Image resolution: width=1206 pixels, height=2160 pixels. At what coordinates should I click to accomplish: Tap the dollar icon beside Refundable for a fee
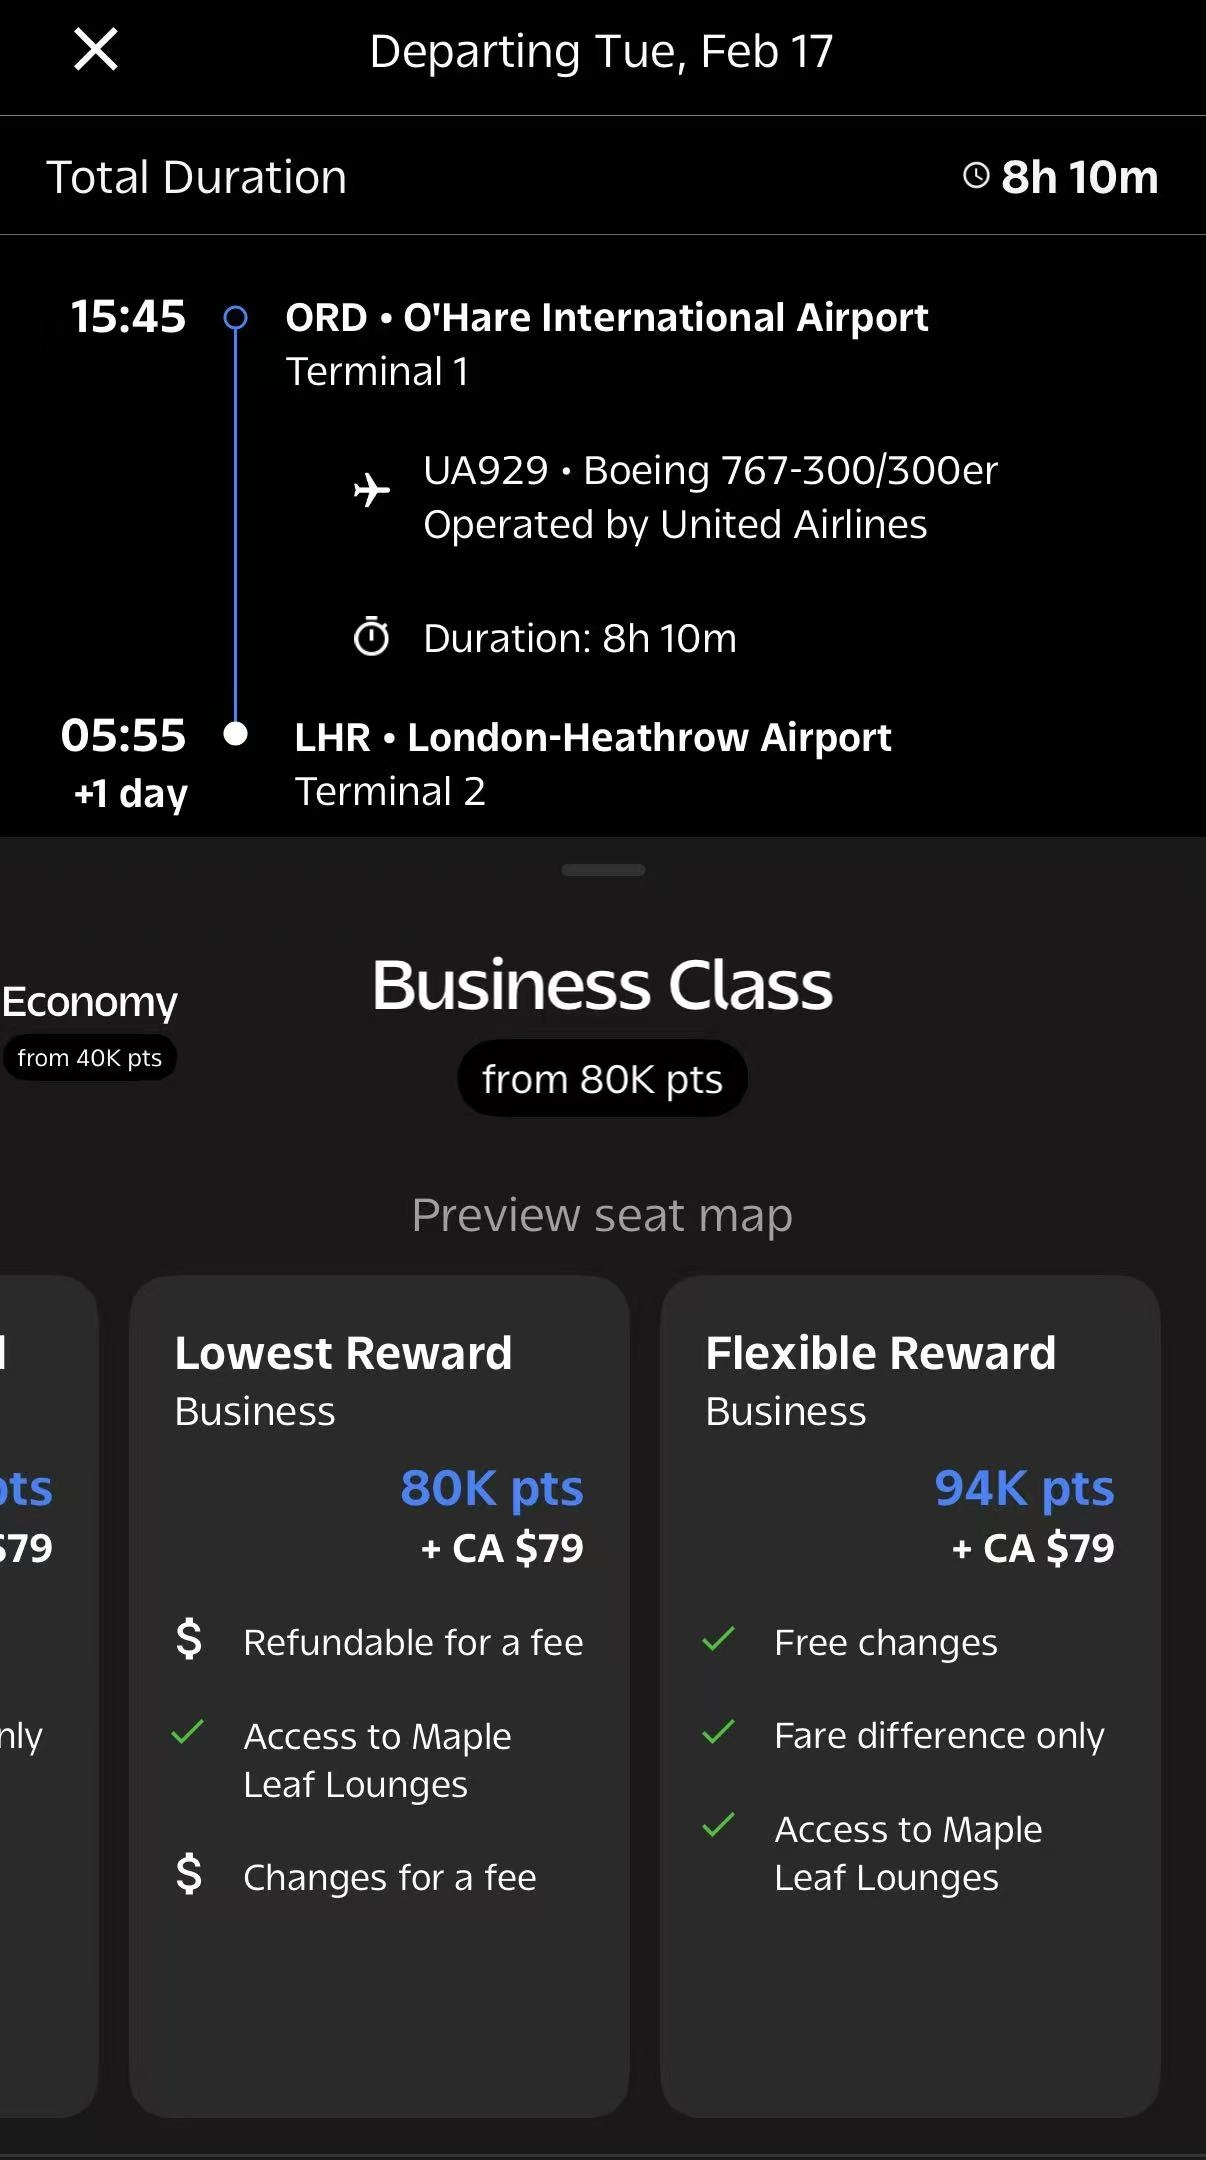(189, 1640)
